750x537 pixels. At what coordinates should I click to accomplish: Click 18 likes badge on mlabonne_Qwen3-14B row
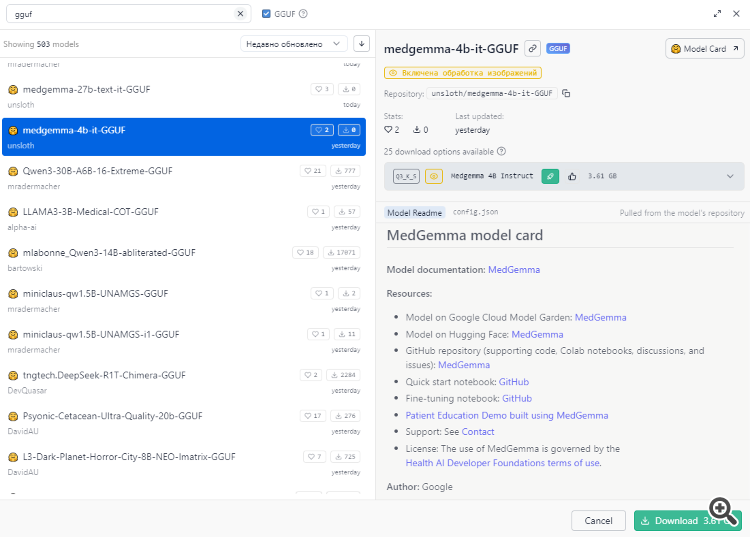pyautogui.click(x=305, y=252)
